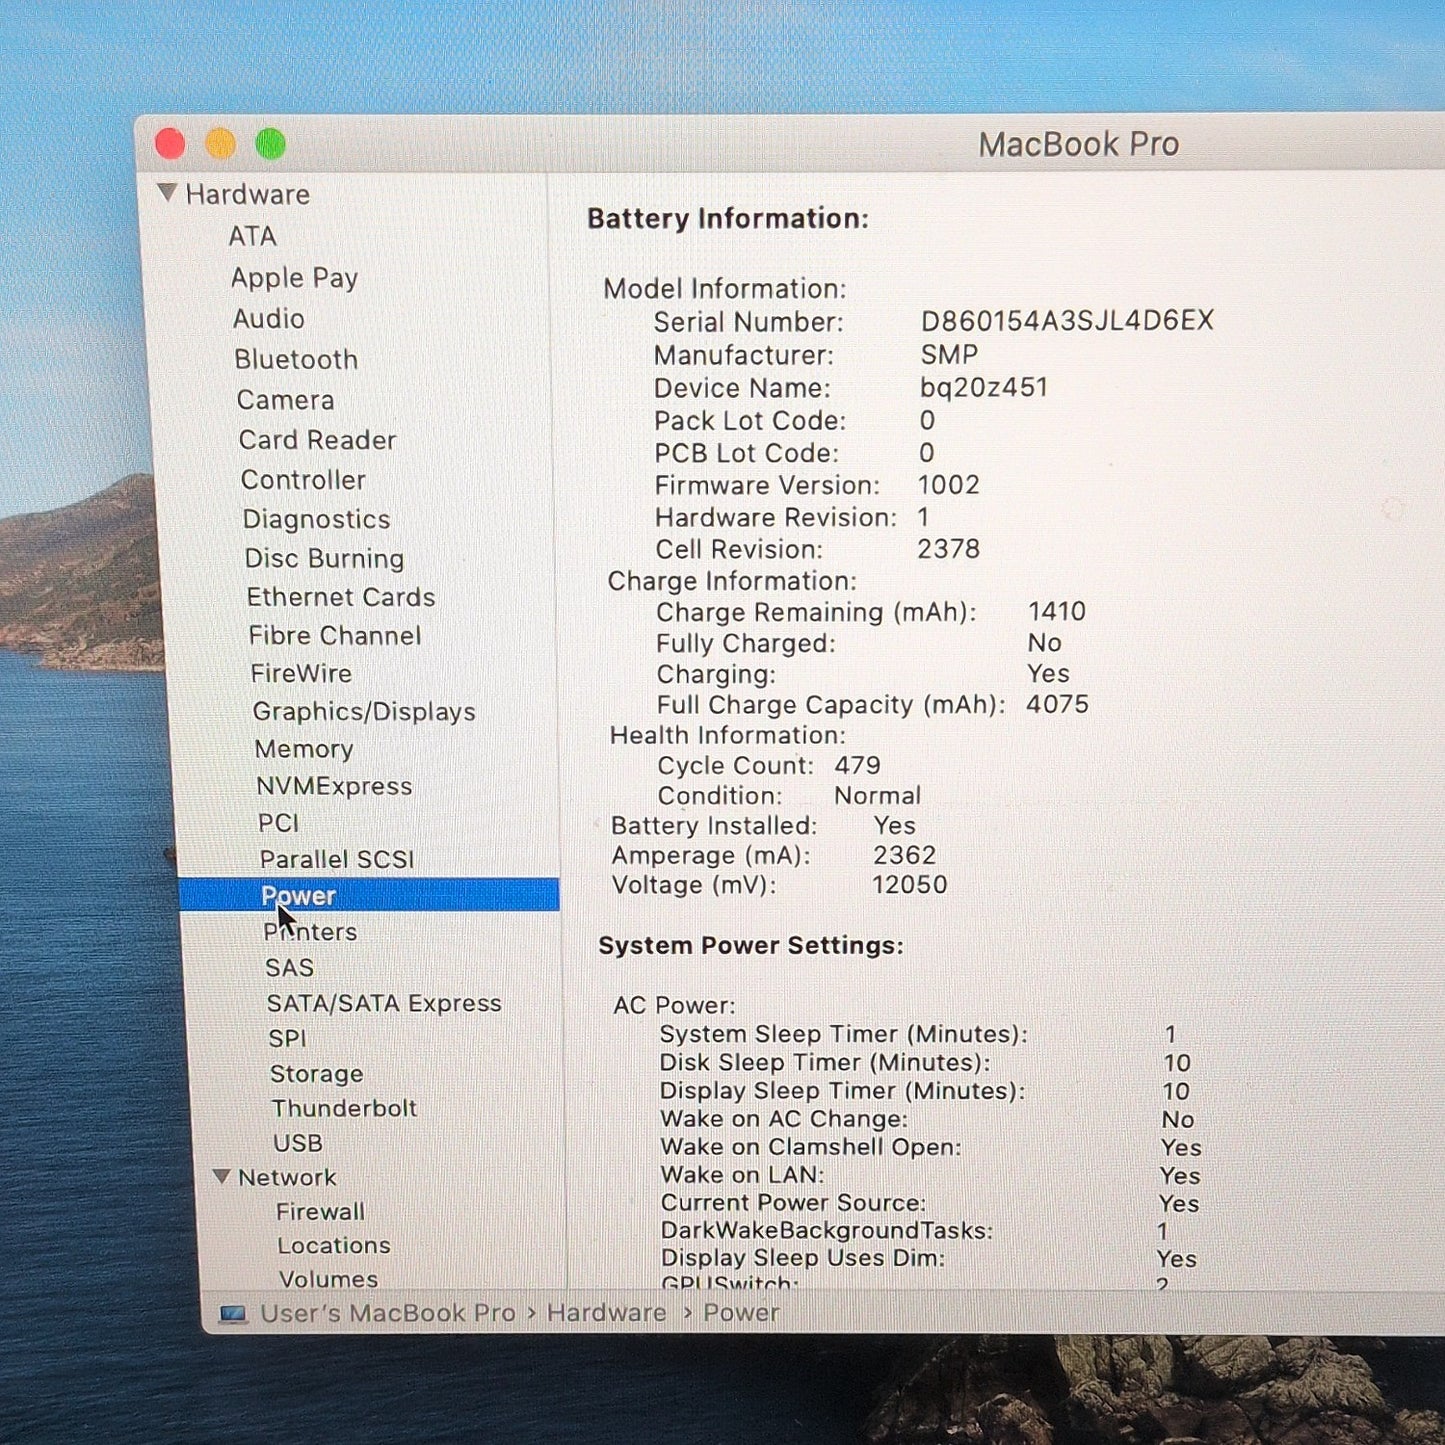Click the Hardware category label

(247, 194)
